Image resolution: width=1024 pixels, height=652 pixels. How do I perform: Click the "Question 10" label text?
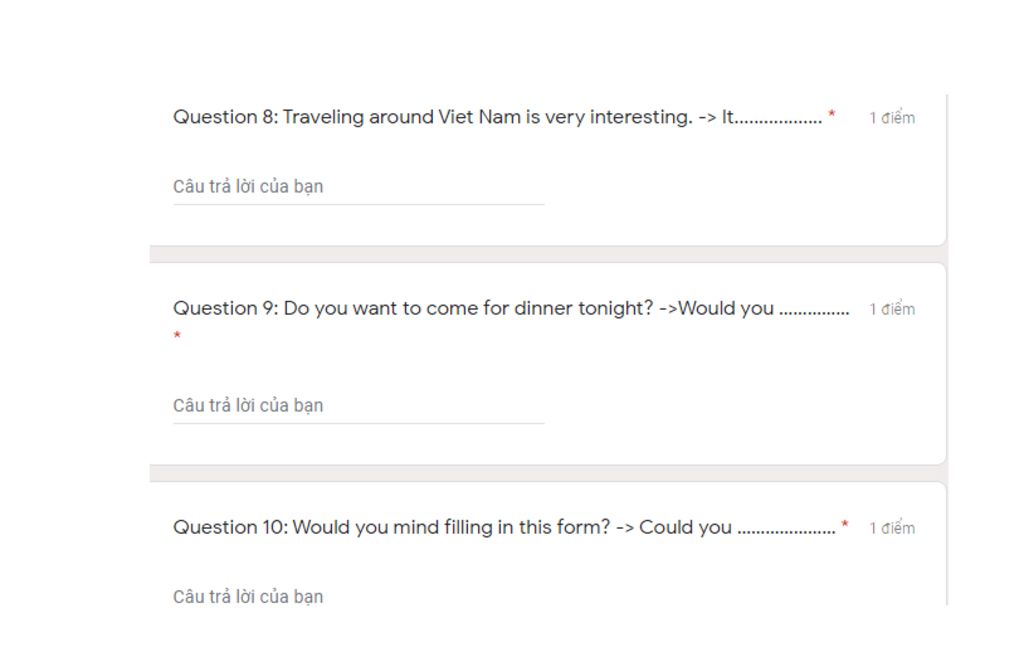coord(230,527)
